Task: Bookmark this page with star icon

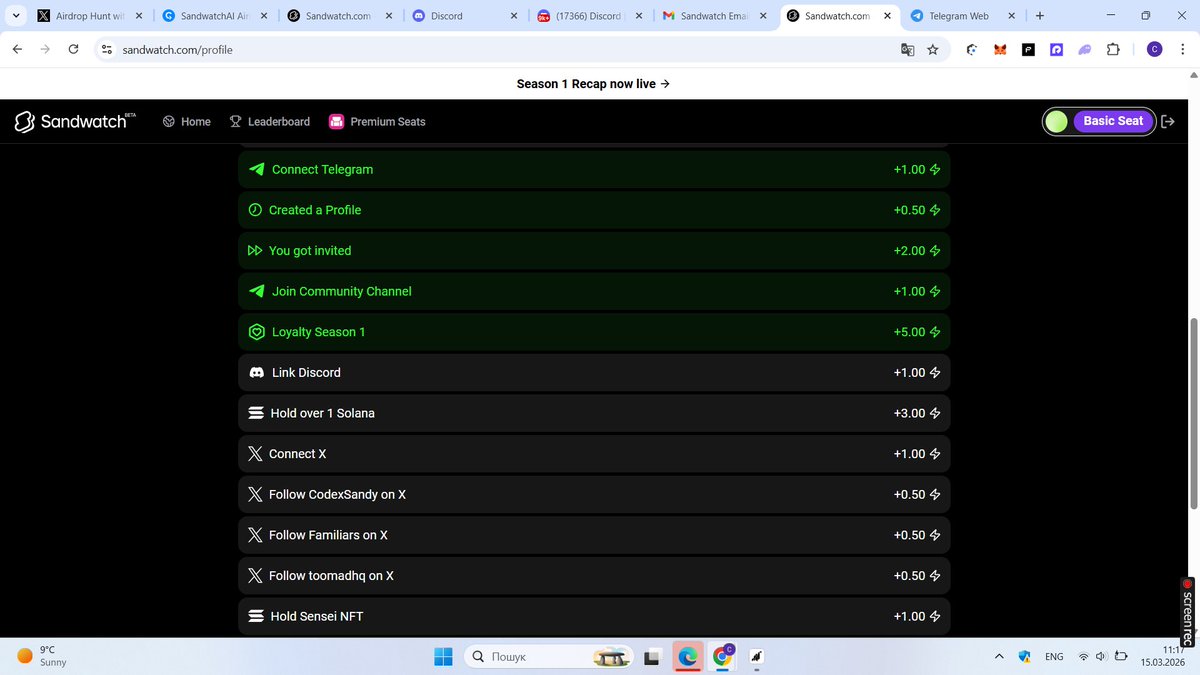Action: (933, 49)
